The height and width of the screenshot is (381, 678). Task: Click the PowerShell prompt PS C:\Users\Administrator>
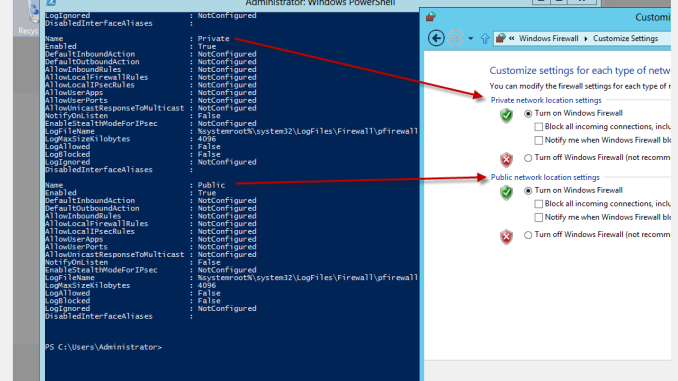pos(103,347)
